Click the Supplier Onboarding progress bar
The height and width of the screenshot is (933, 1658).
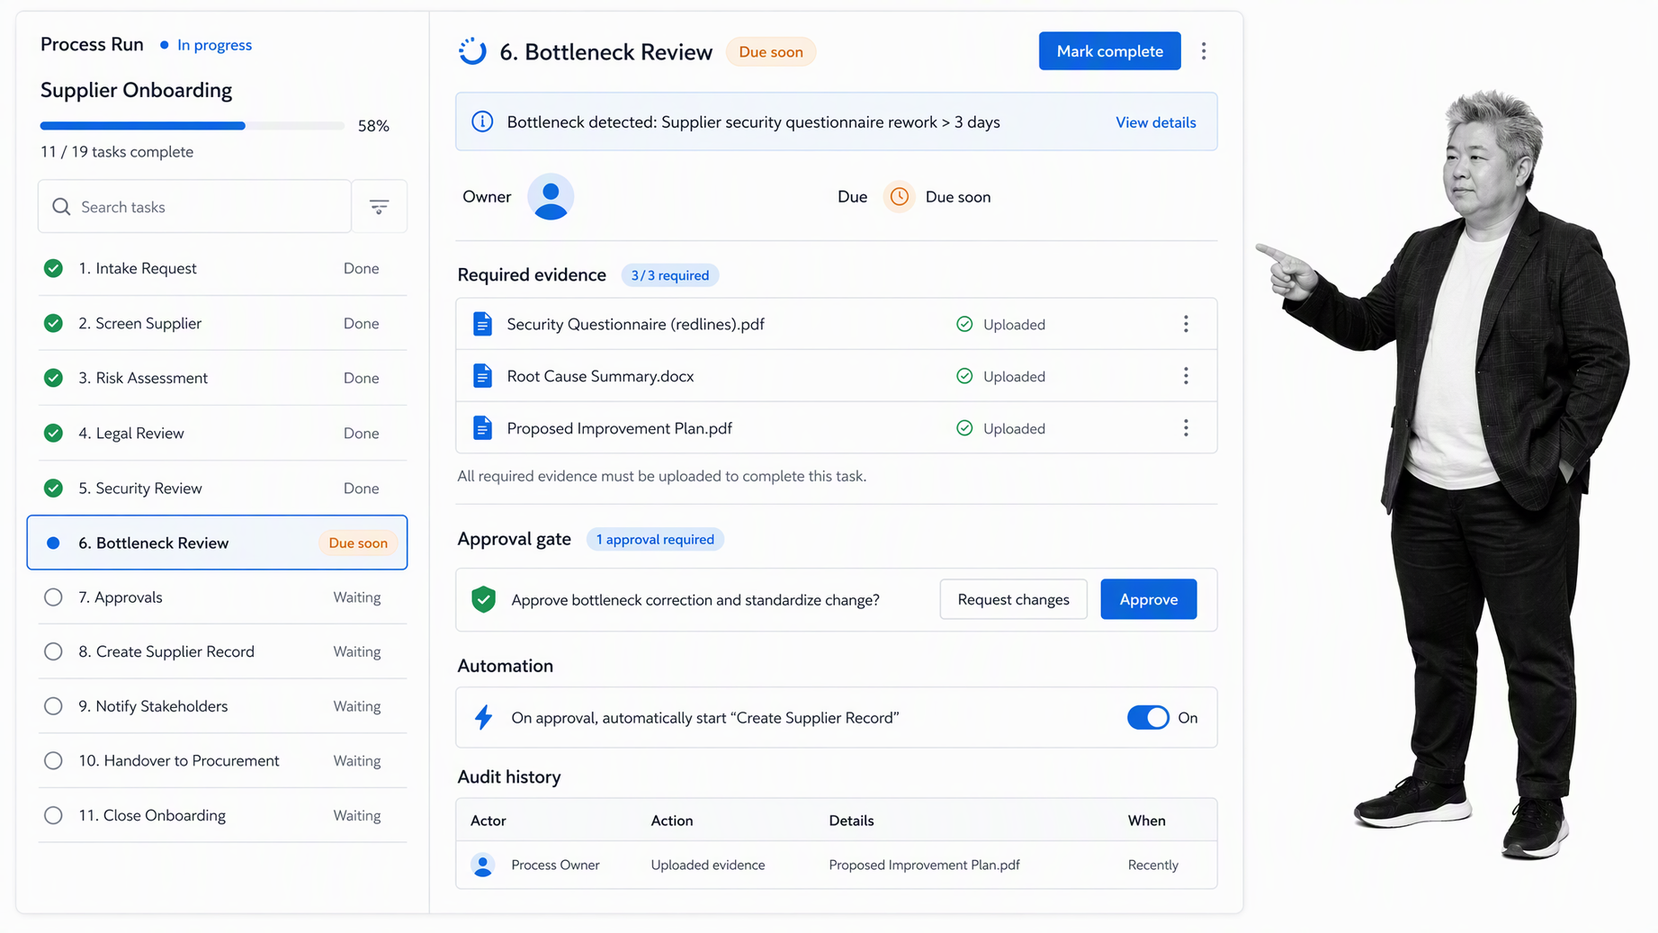click(x=192, y=126)
